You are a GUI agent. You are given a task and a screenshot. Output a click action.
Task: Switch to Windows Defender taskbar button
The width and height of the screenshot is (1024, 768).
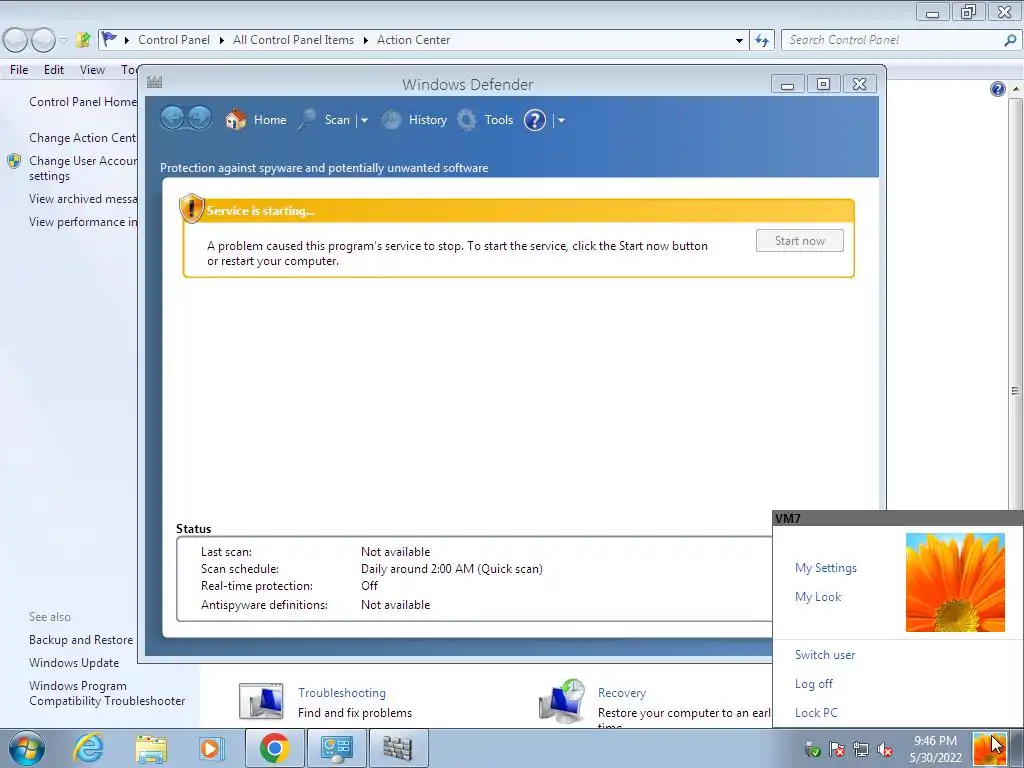coord(398,748)
